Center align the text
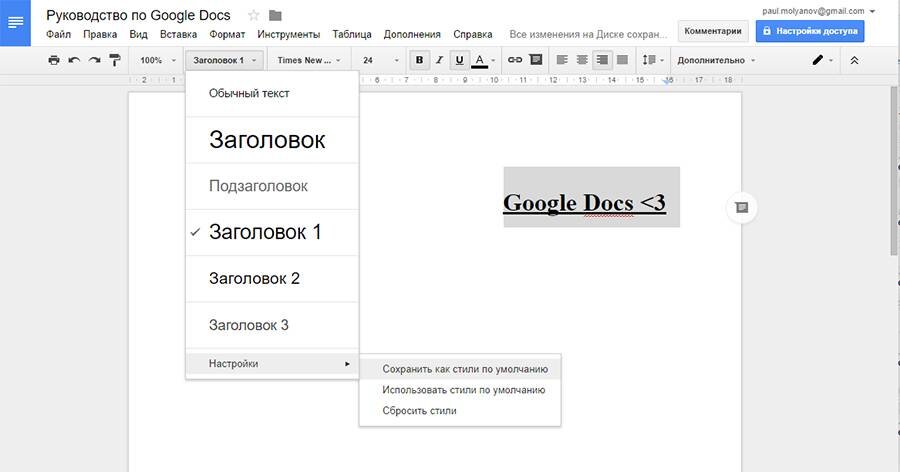This screenshot has height=472, width=900. (x=582, y=60)
